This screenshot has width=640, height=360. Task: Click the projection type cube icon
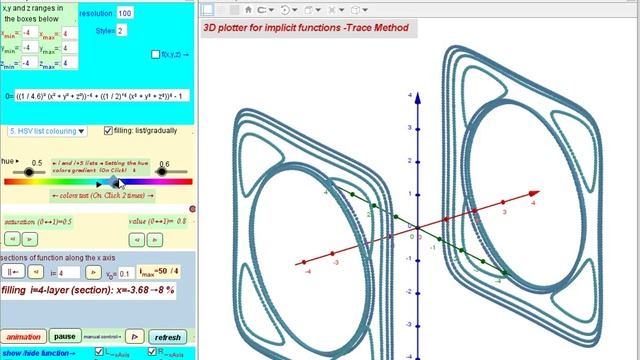pyautogui.click(x=356, y=10)
